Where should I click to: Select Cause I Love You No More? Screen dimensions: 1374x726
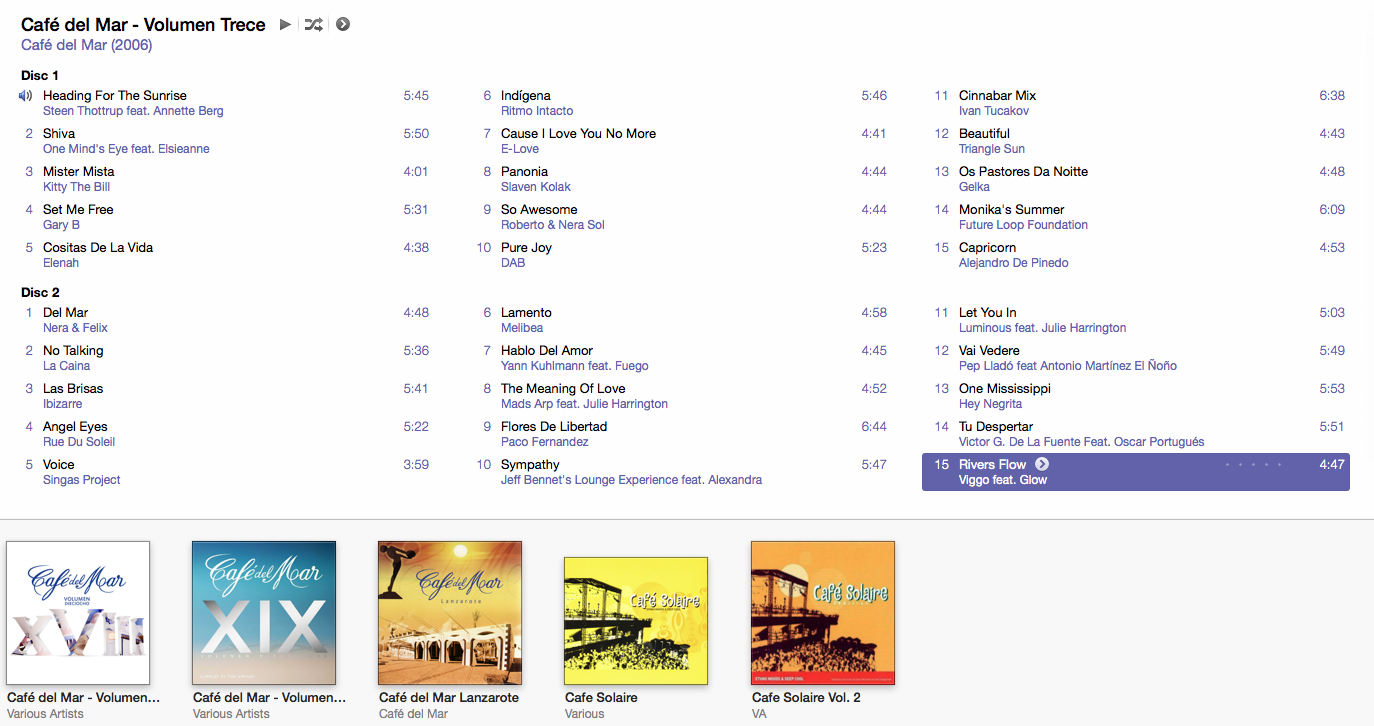point(579,133)
